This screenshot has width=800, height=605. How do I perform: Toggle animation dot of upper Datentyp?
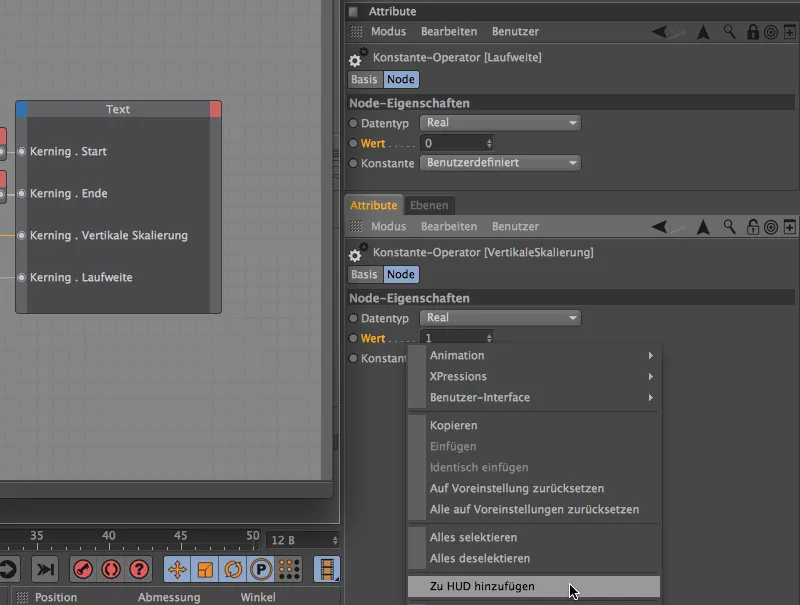353,123
